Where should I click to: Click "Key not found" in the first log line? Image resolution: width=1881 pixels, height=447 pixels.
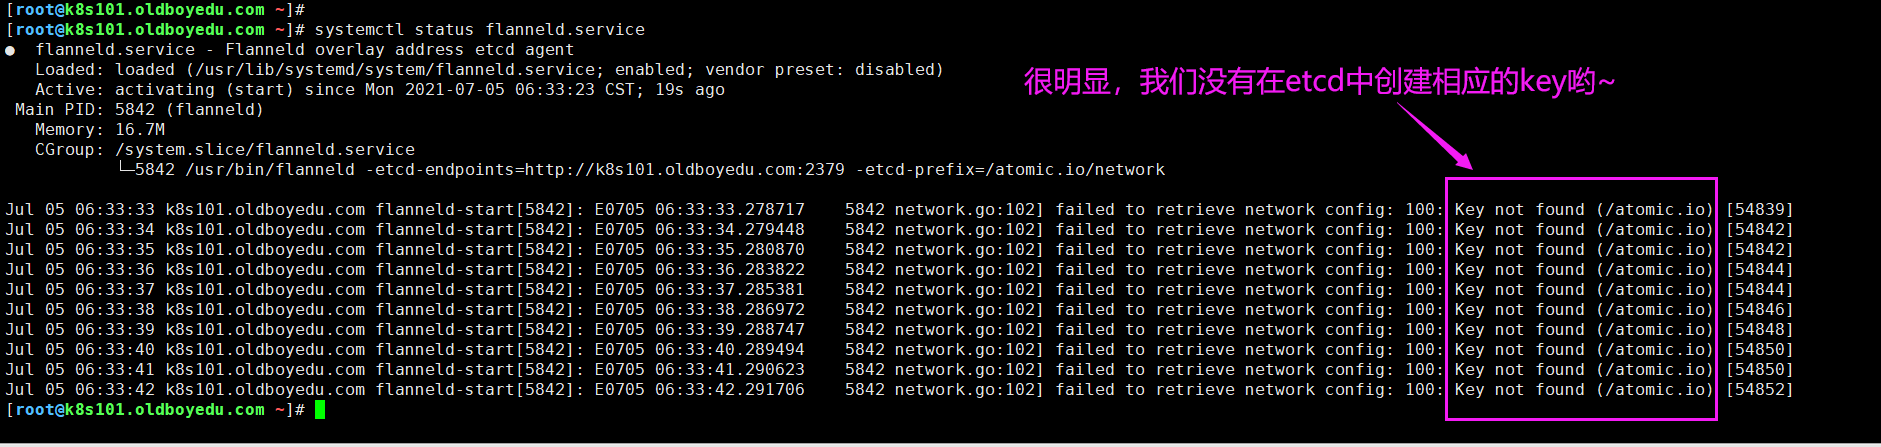pos(1519,210)
